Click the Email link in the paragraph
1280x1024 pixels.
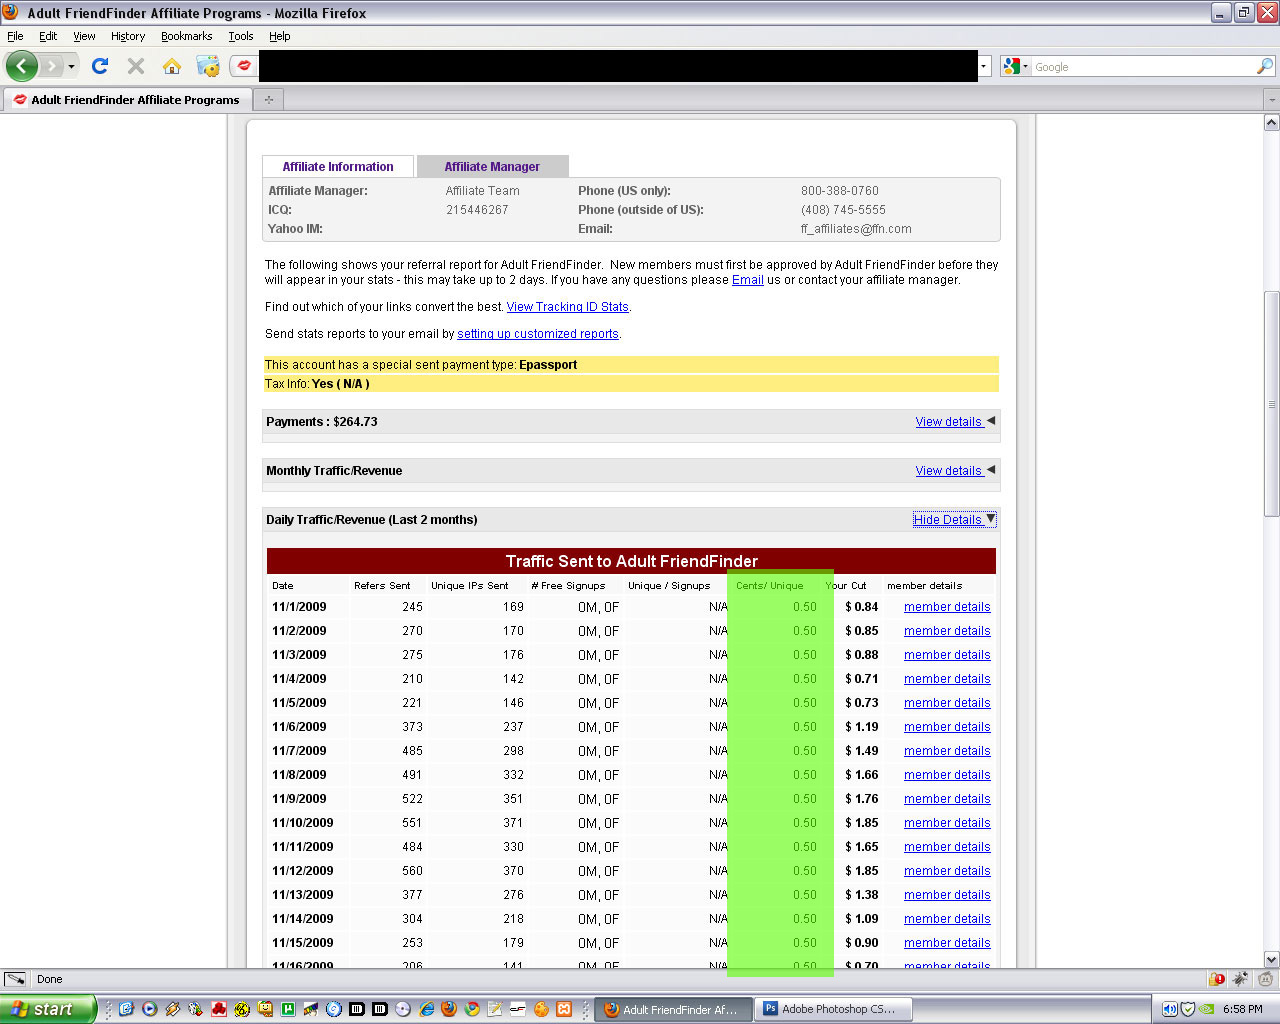tap(748, 280)
